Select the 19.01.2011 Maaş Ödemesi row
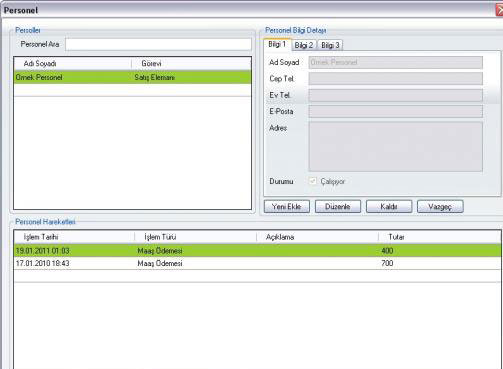 257,250
